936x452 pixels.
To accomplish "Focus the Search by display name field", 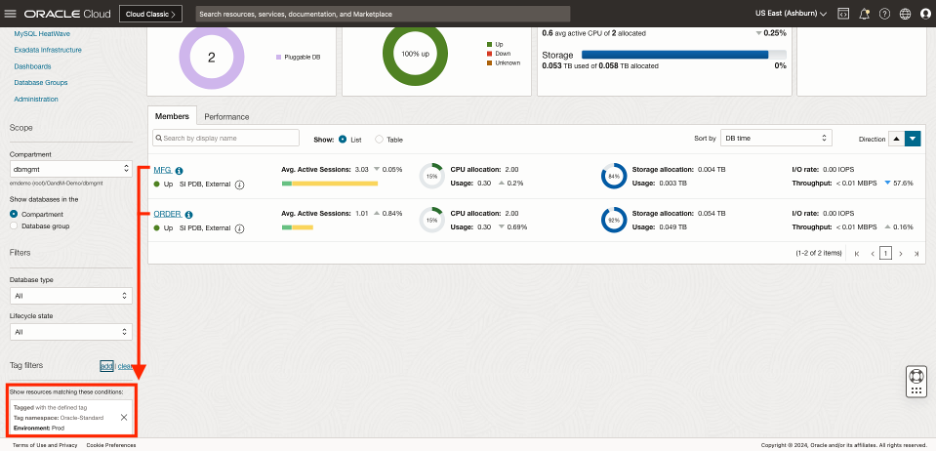I will click(226, 138).
